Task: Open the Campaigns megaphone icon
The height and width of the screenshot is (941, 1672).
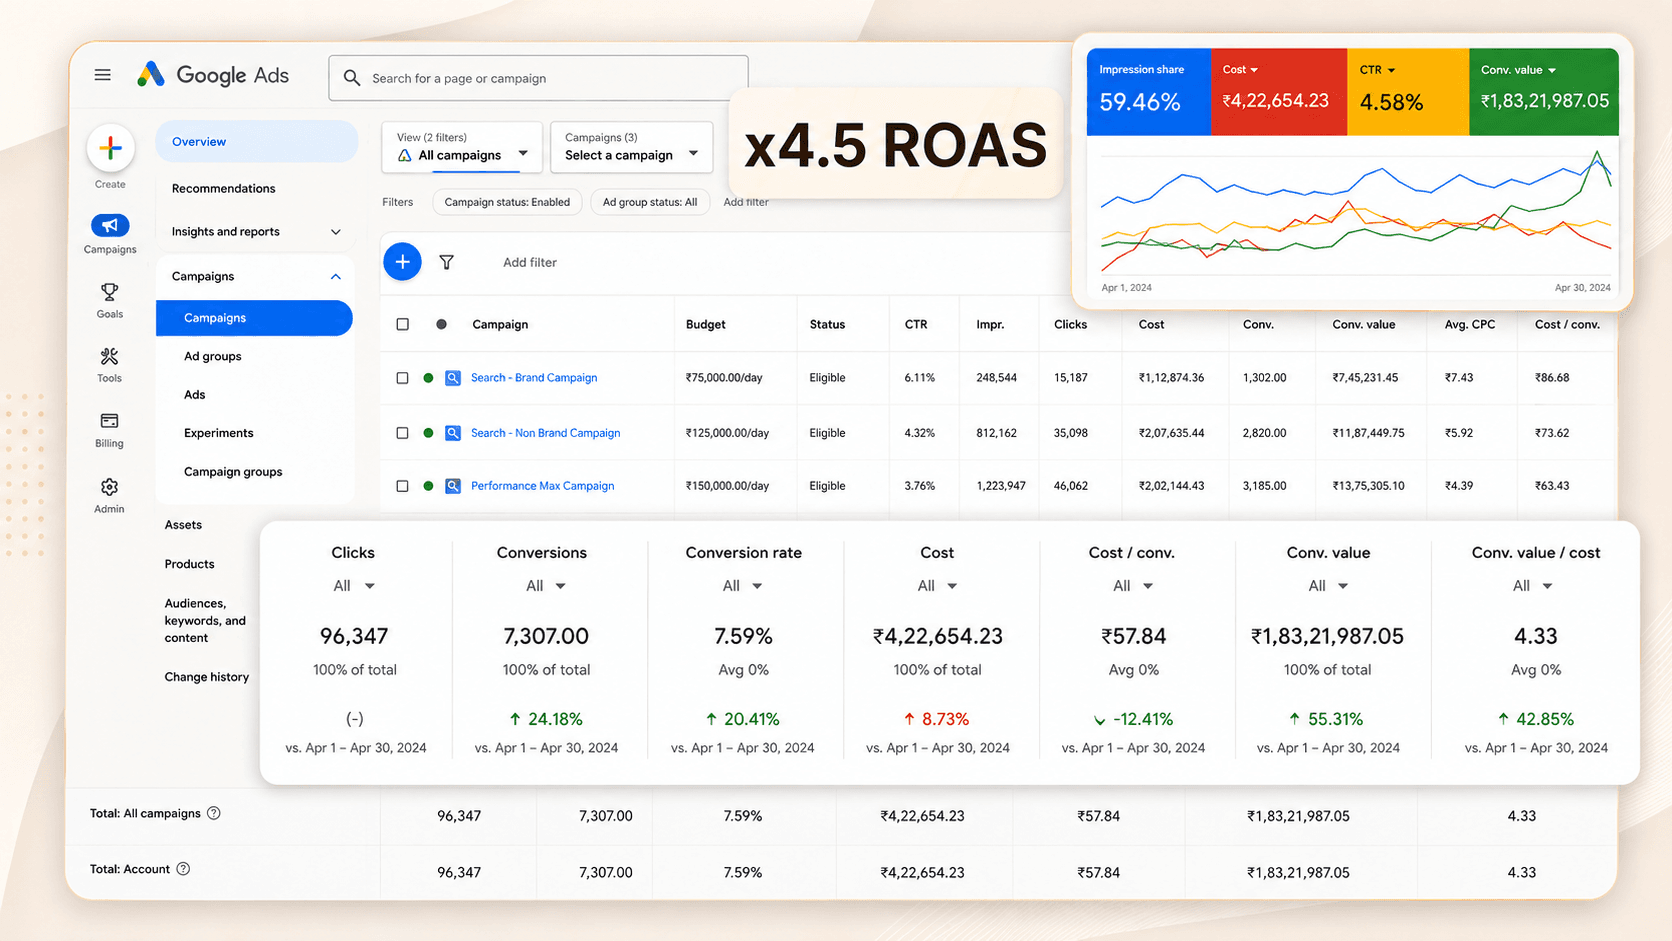Action: 110,226
